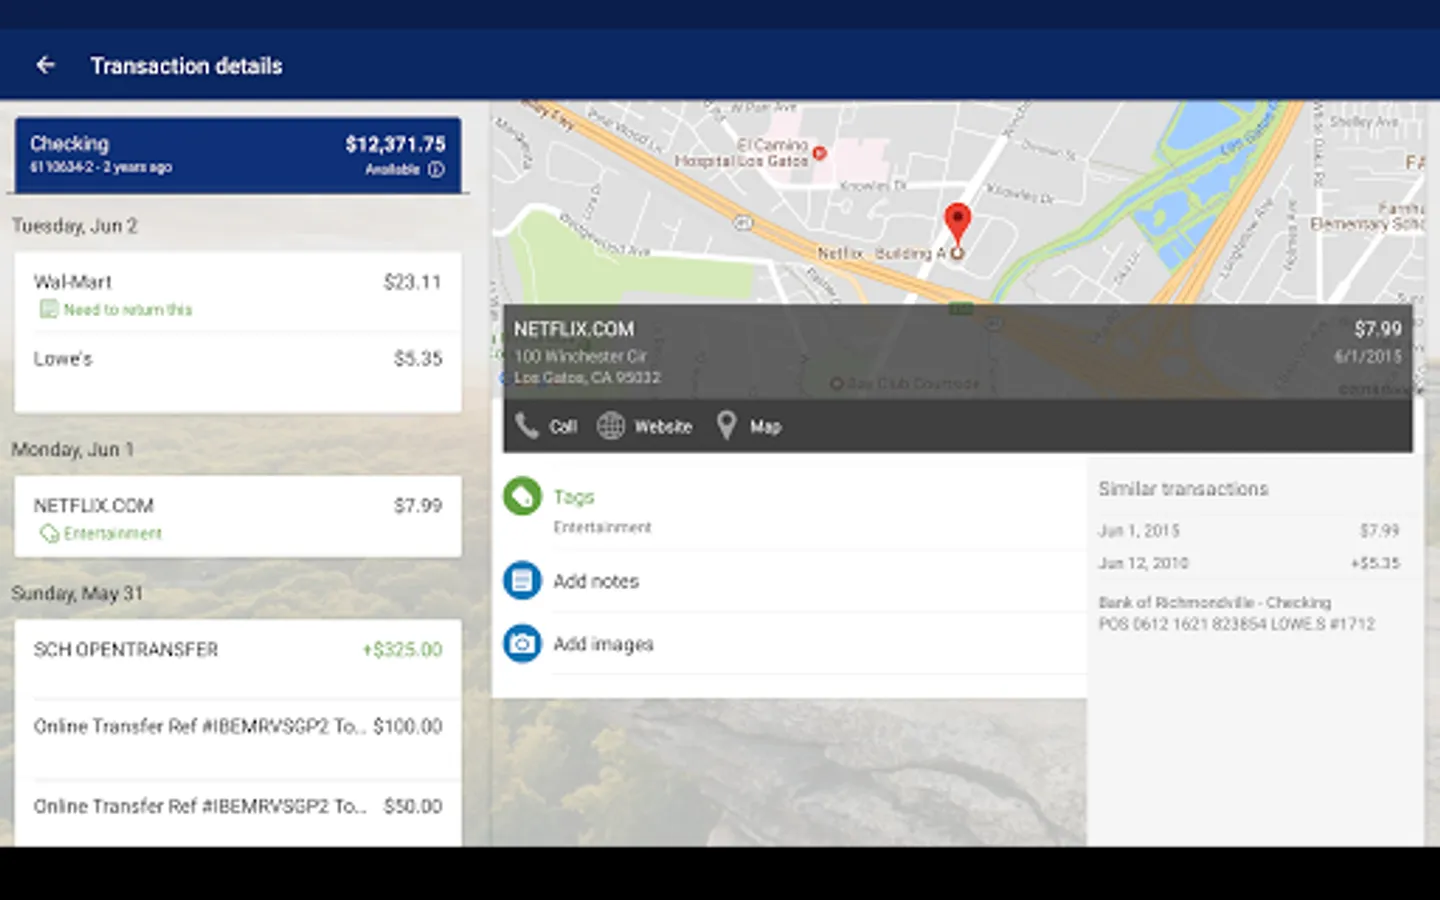Click the Netflix Building A map label
The image size is (1440, 900).
pos(882,254)
